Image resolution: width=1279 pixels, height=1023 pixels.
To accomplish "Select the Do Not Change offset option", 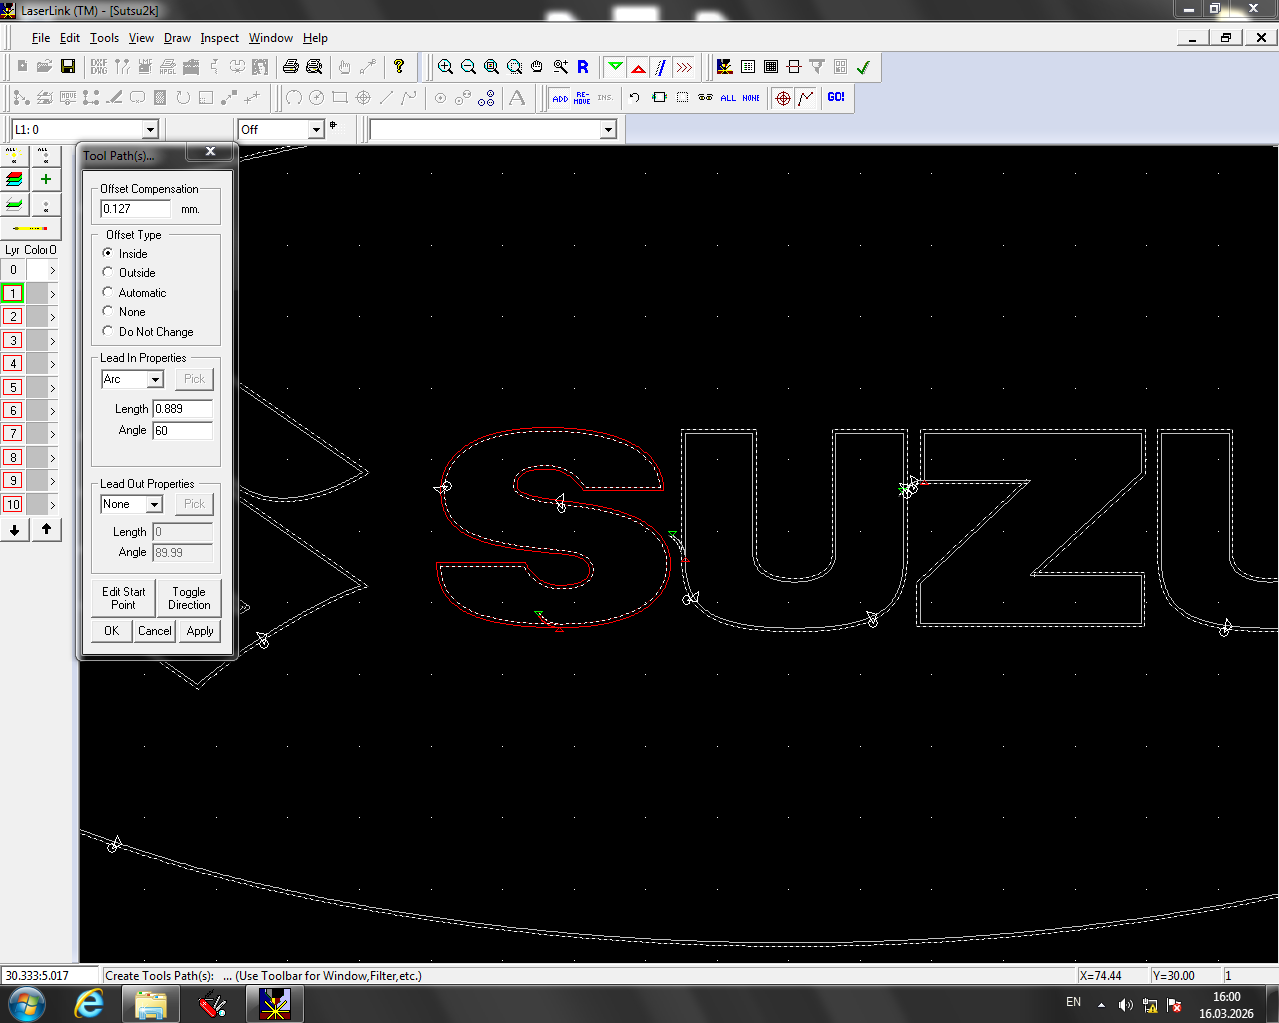I will coord(108,331).
